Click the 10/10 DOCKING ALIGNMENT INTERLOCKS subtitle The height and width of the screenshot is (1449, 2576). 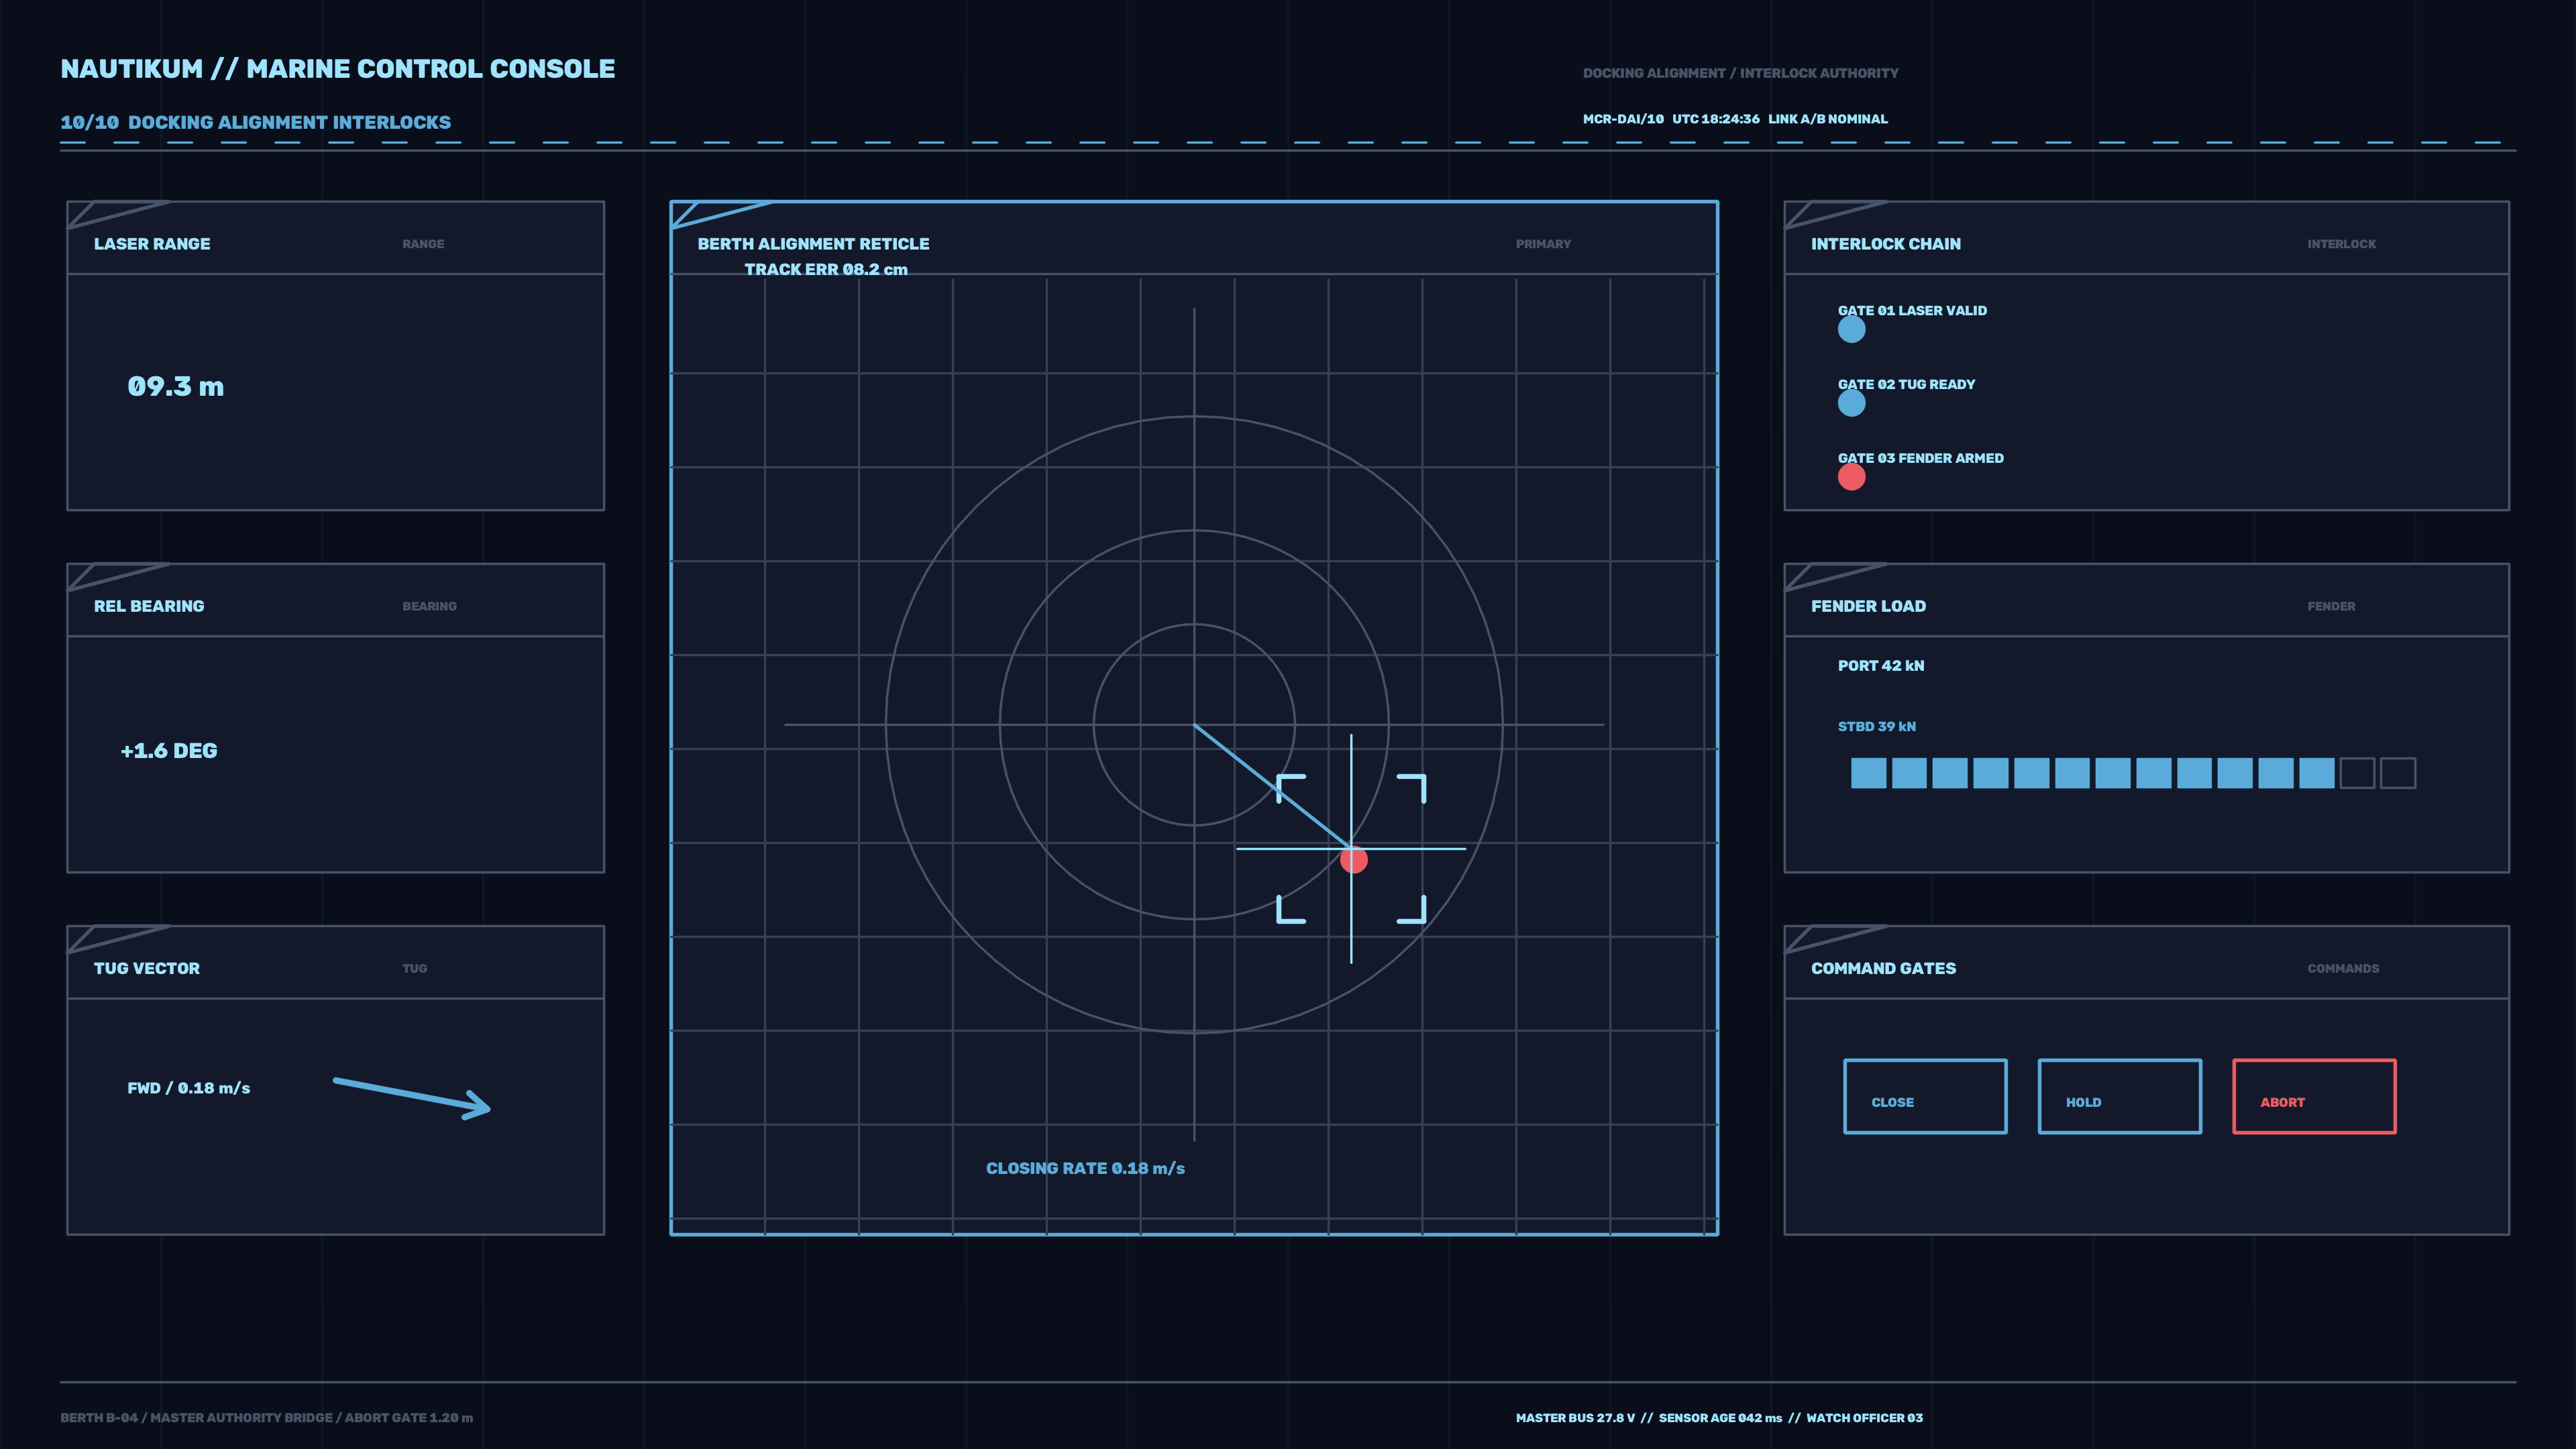click(x=255, y=122)
